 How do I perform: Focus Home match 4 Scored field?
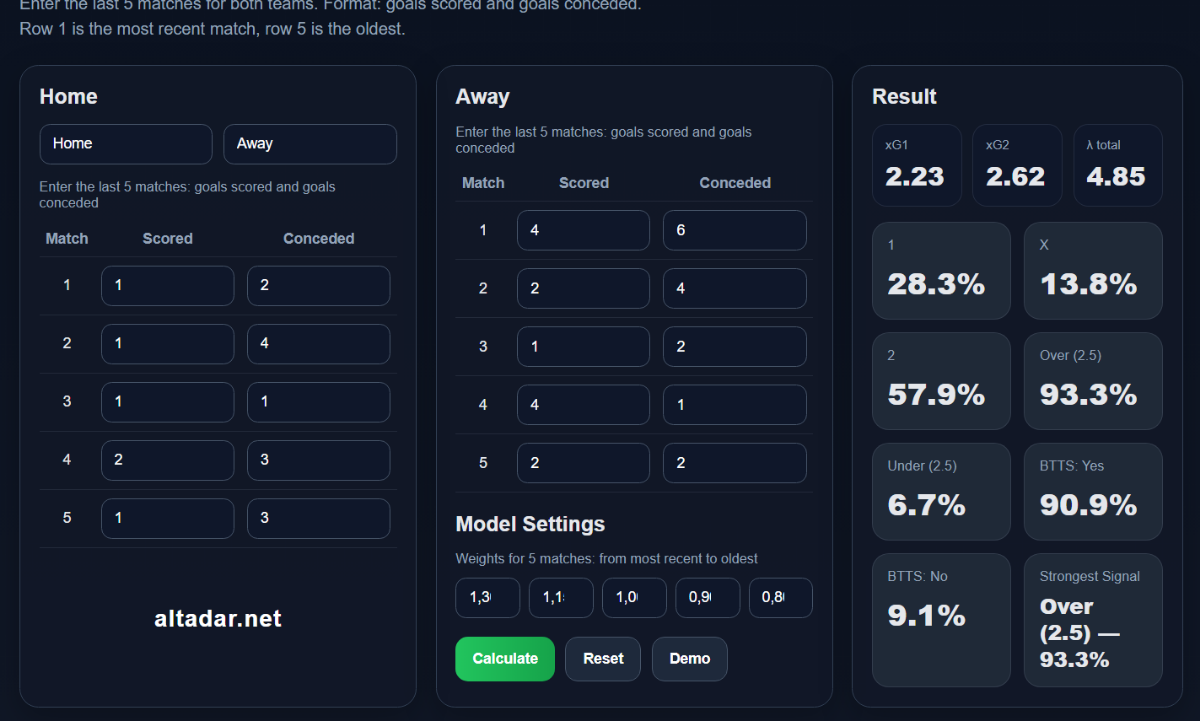pyautogui.click(x=167, y=460)
